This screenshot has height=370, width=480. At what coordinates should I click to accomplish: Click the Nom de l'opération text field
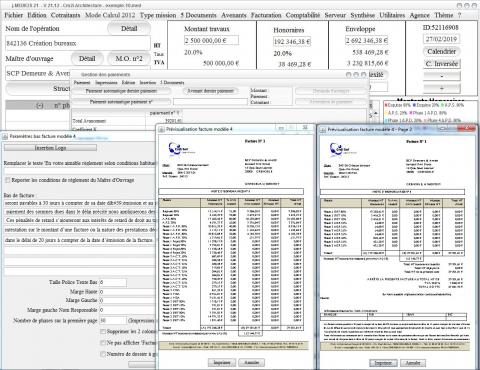pyautogui.click(x=77, y=43)
